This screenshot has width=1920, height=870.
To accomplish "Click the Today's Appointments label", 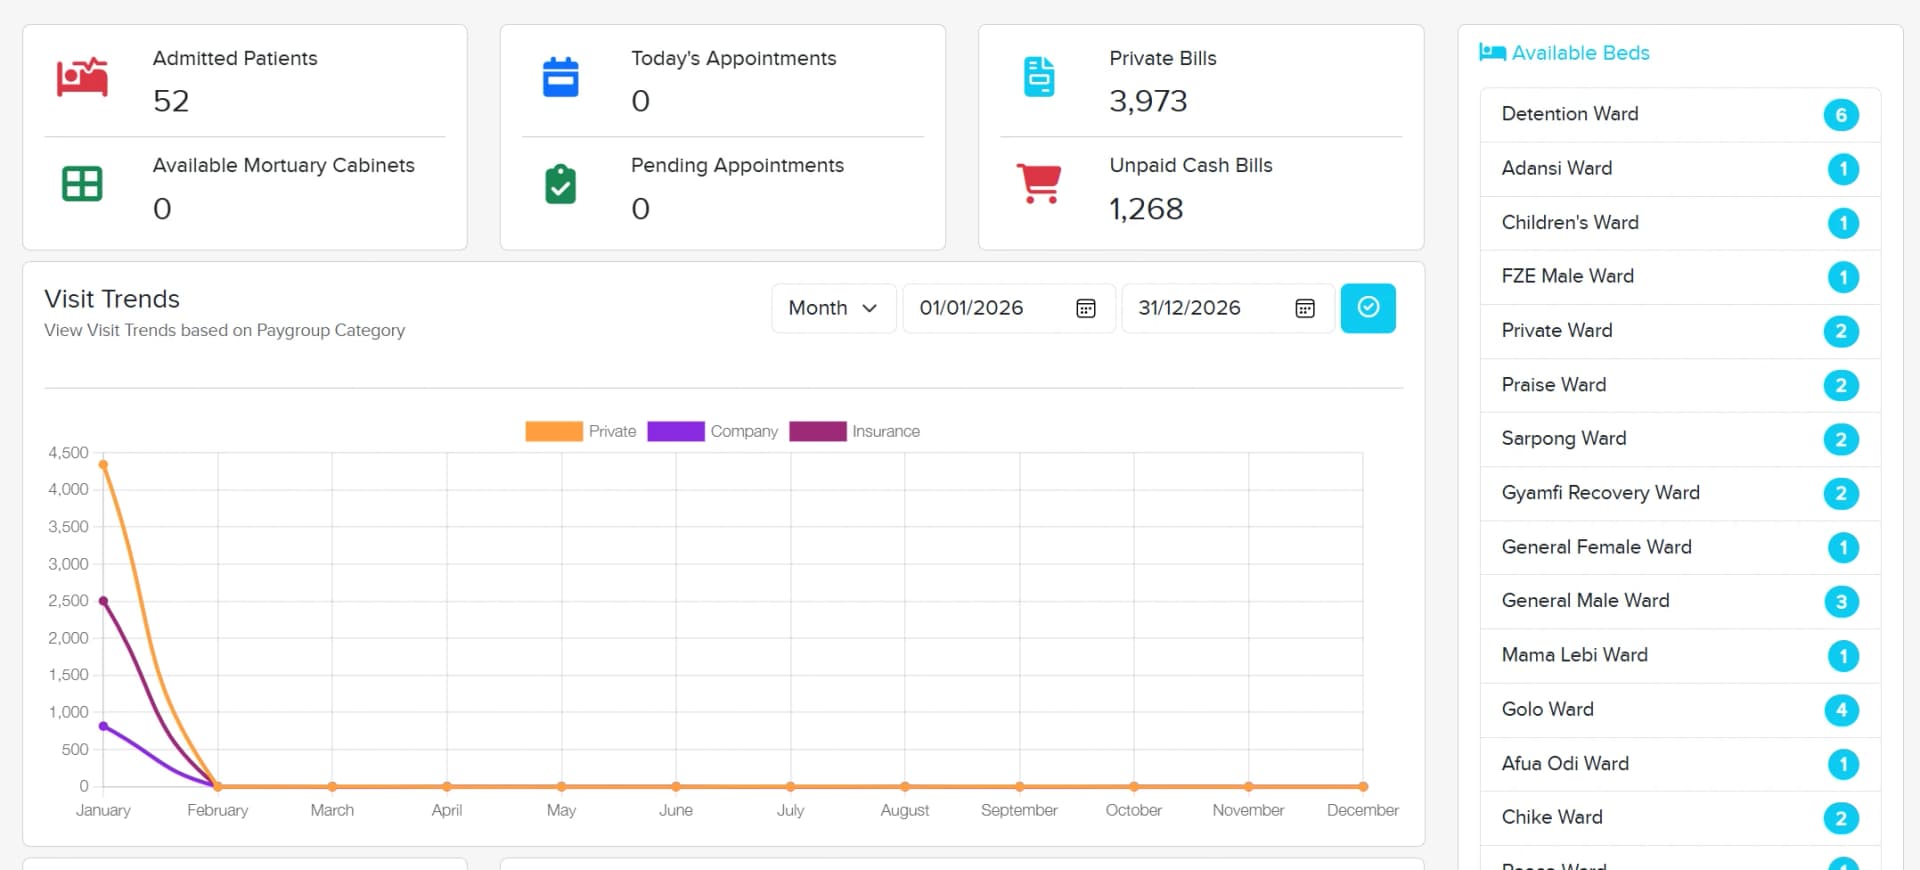I will click(733, 58).
